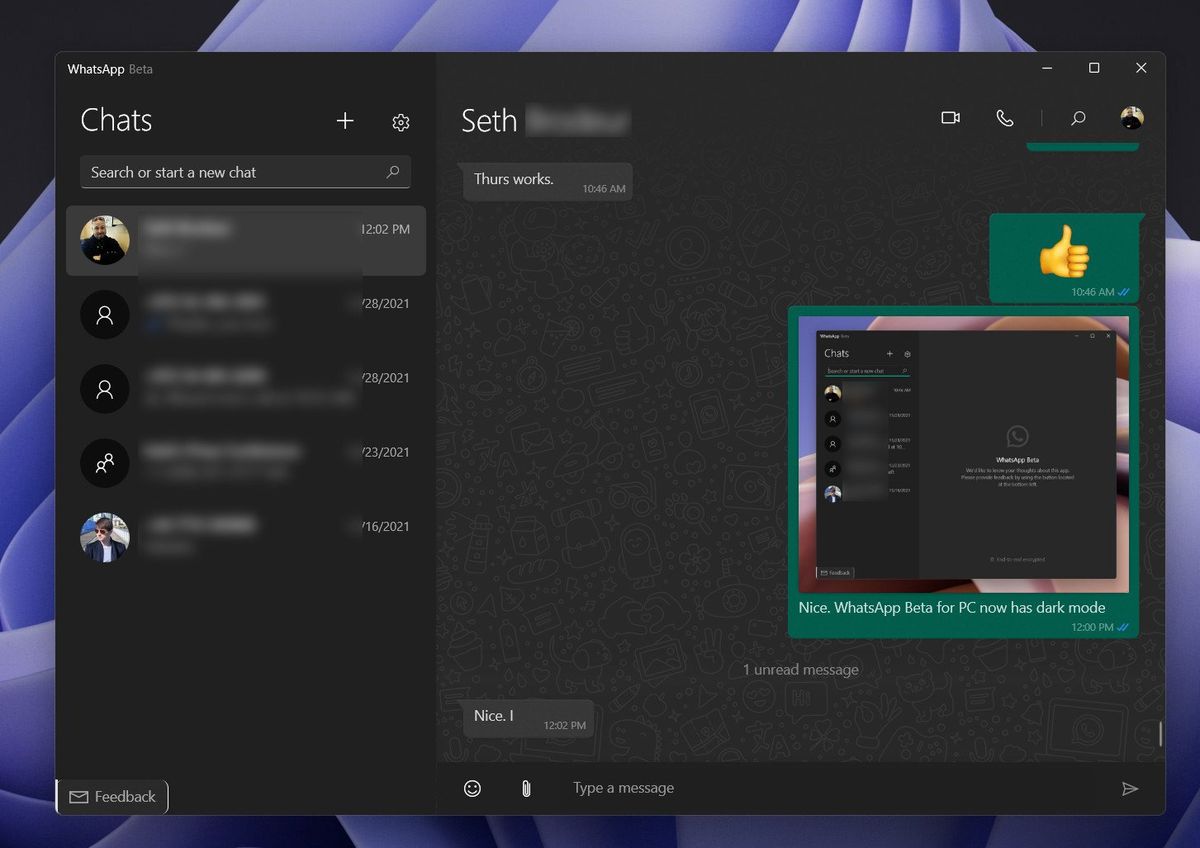
Task: Click the '1 unread message' divider label
Action: point(801,669)
